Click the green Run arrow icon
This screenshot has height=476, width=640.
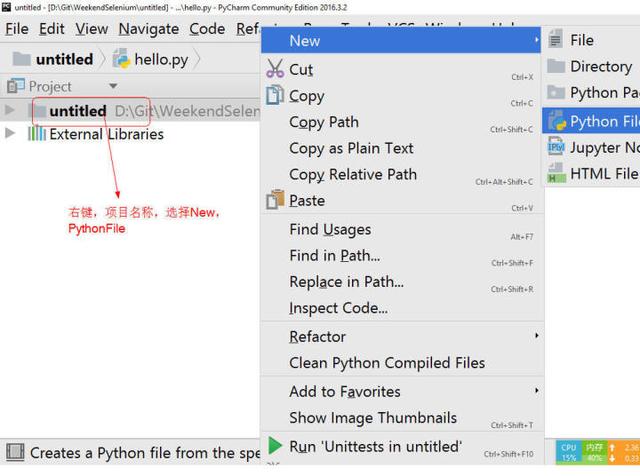tap(275, 445)
